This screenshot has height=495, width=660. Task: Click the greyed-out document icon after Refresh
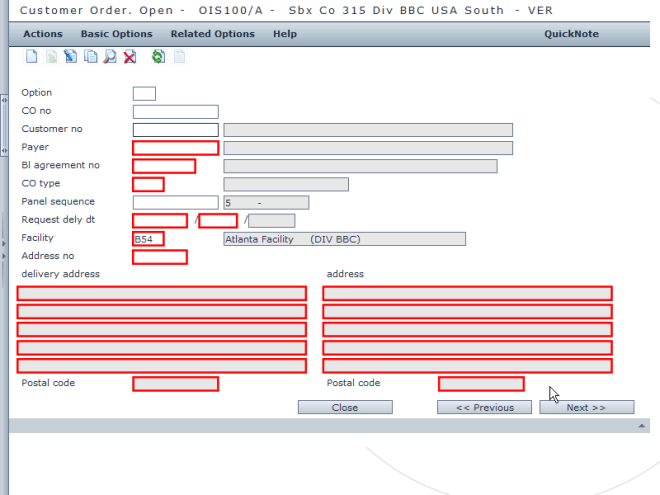[180, 58]
